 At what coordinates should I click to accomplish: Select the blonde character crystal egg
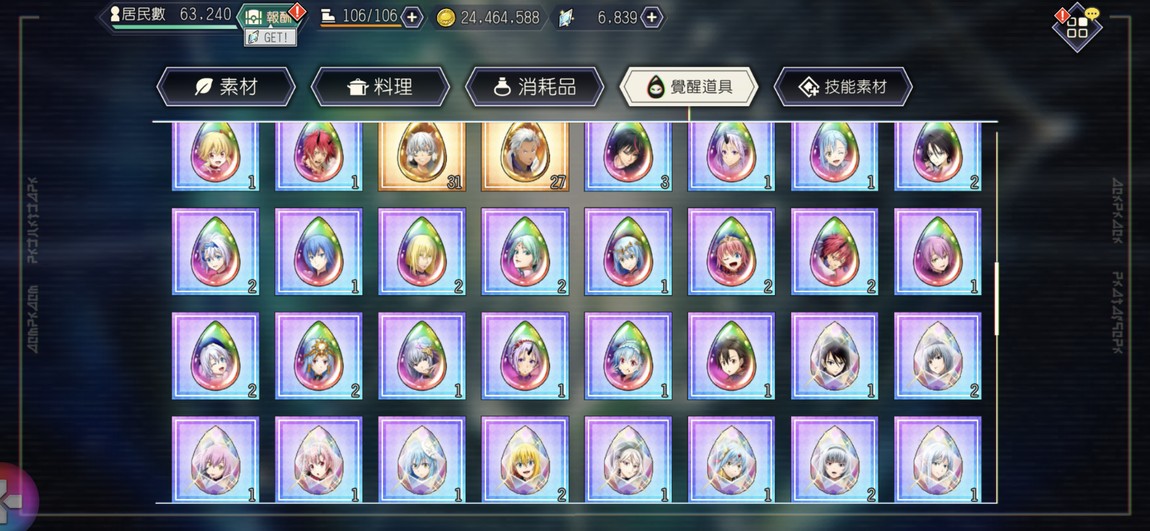point(525,459)
